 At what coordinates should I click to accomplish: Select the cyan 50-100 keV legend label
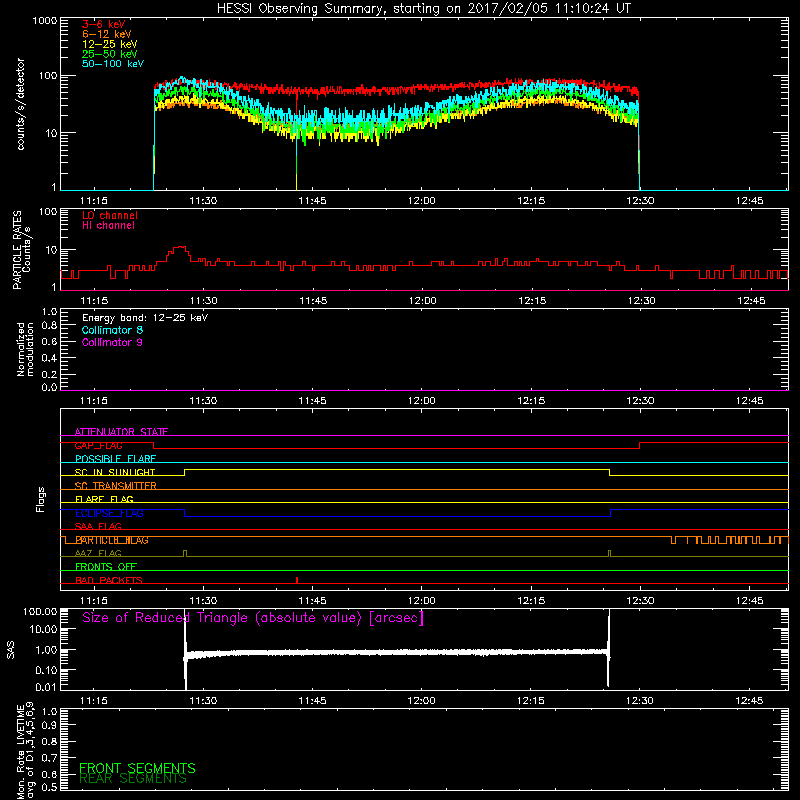point(113,64)
